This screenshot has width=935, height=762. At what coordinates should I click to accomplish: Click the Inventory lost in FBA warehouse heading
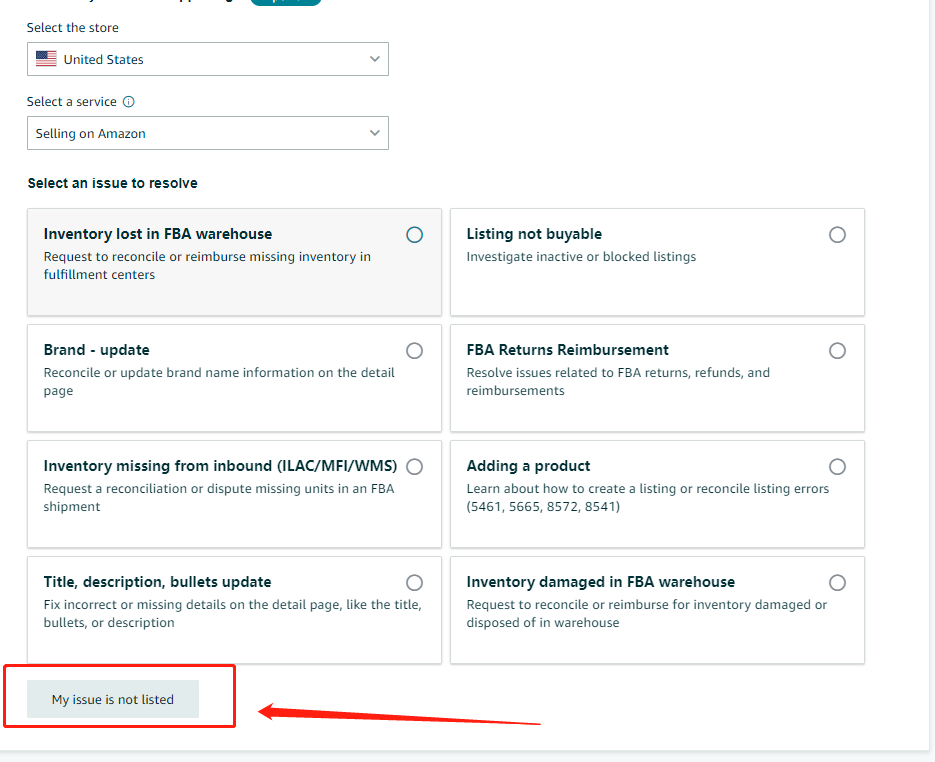[x=157, y=234]
